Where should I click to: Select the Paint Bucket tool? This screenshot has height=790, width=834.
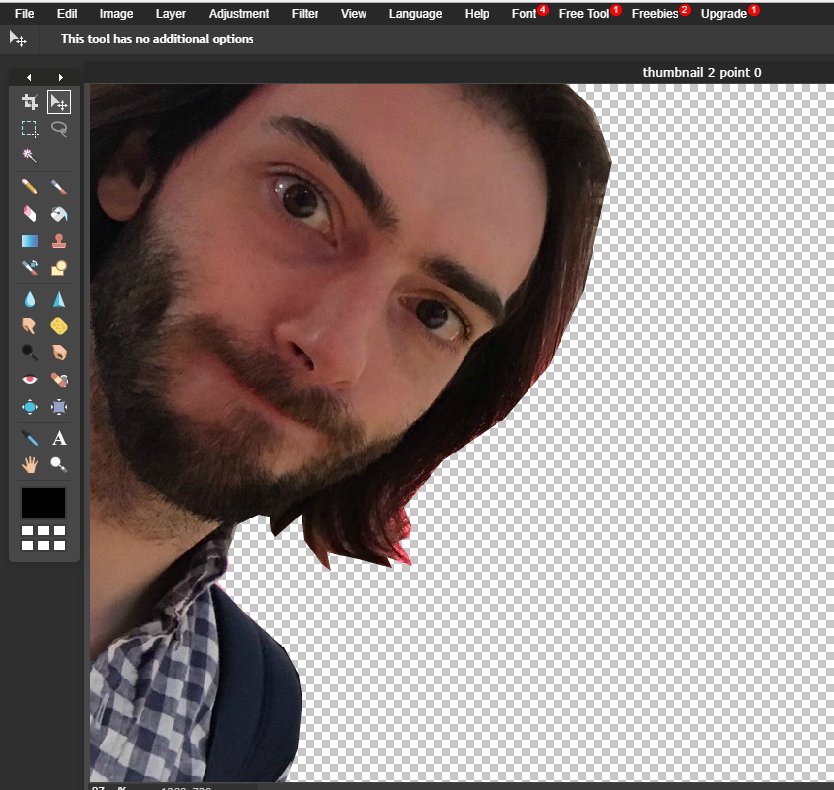tap(59, 214)
